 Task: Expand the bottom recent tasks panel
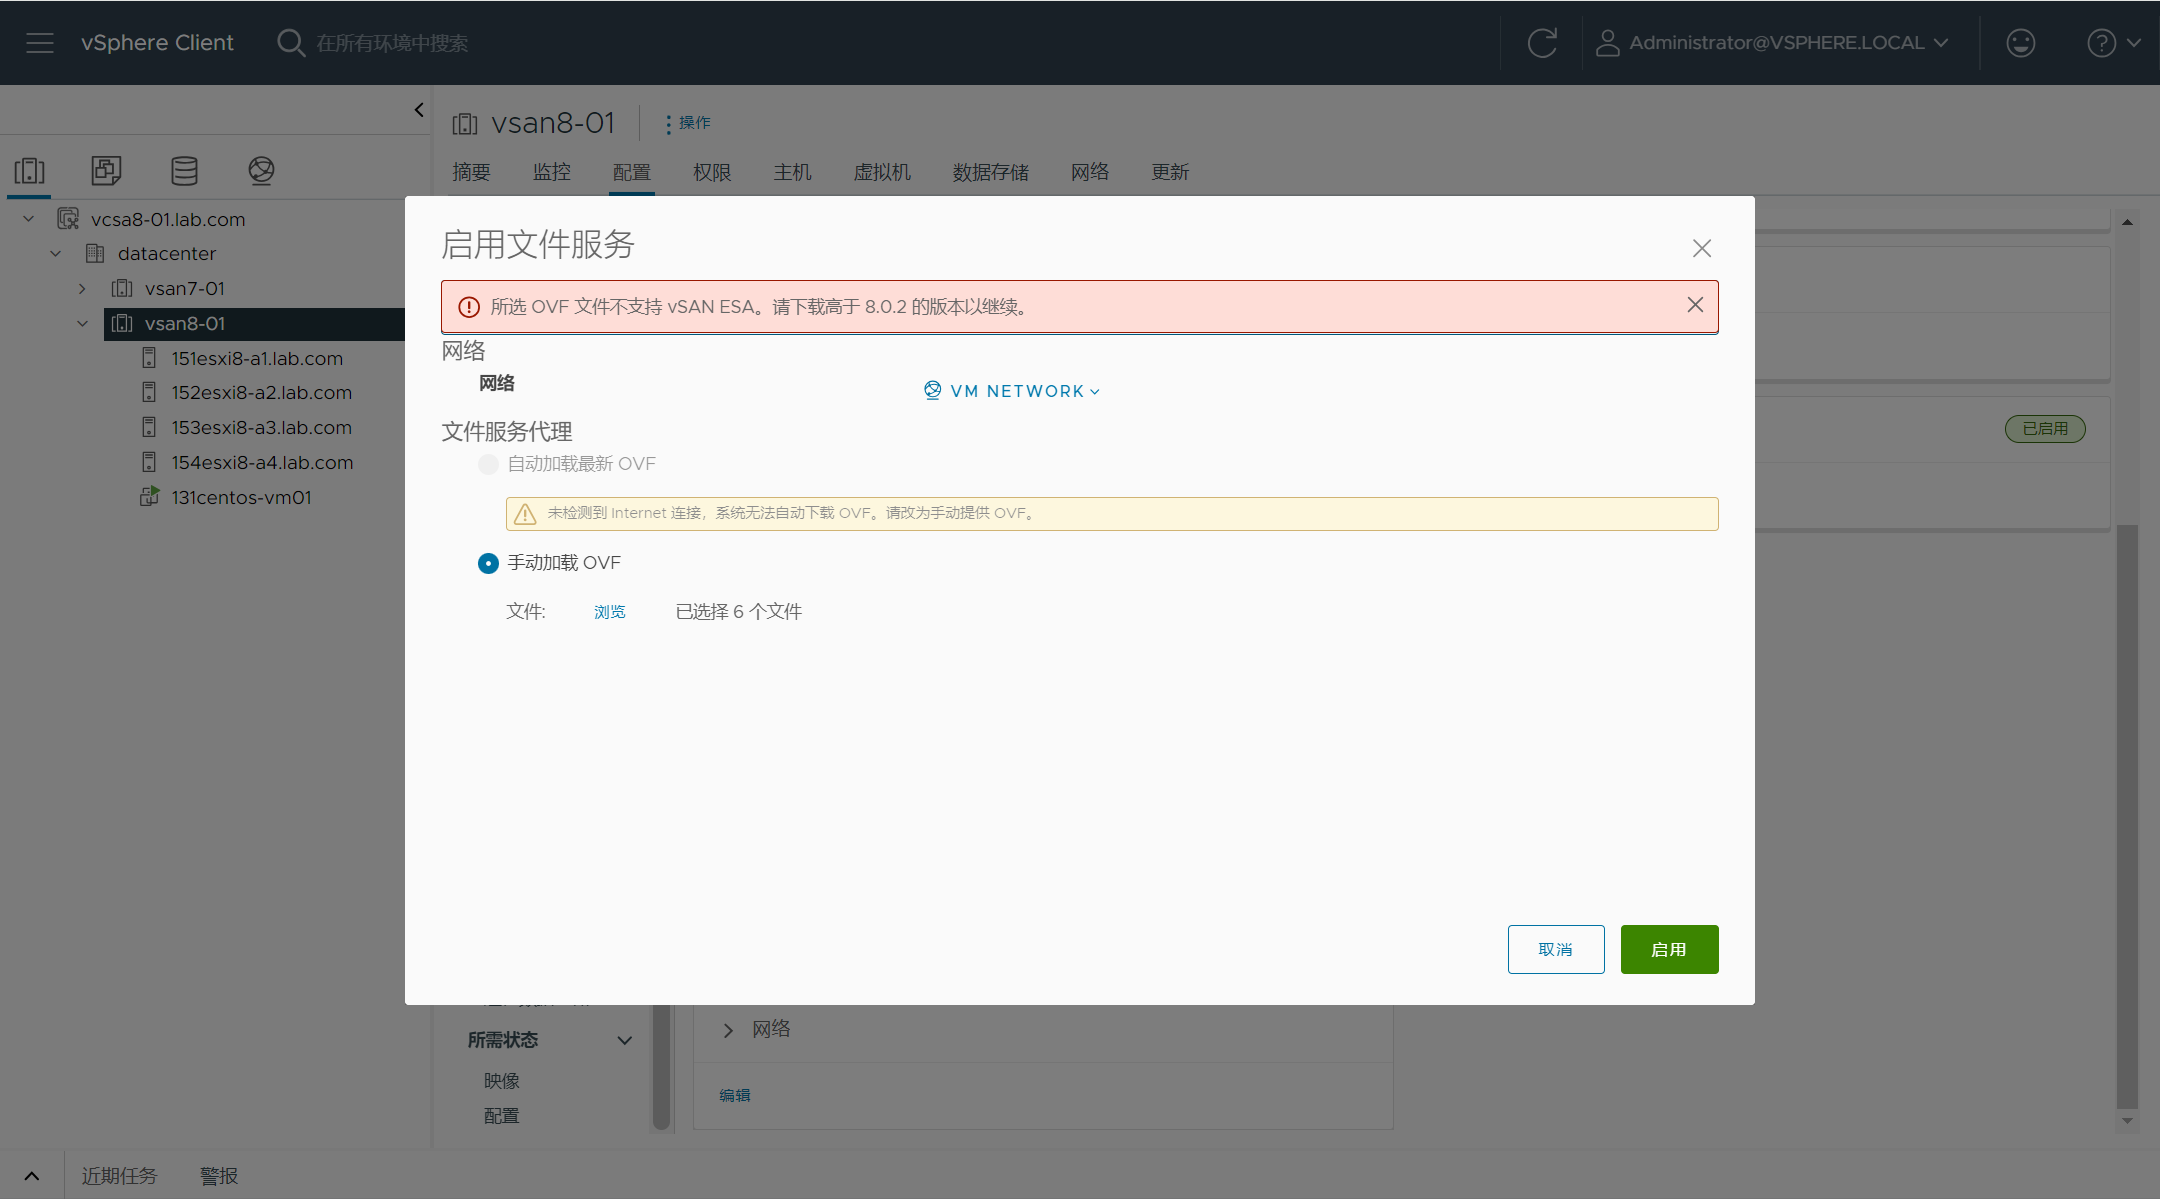[32, 1176]
